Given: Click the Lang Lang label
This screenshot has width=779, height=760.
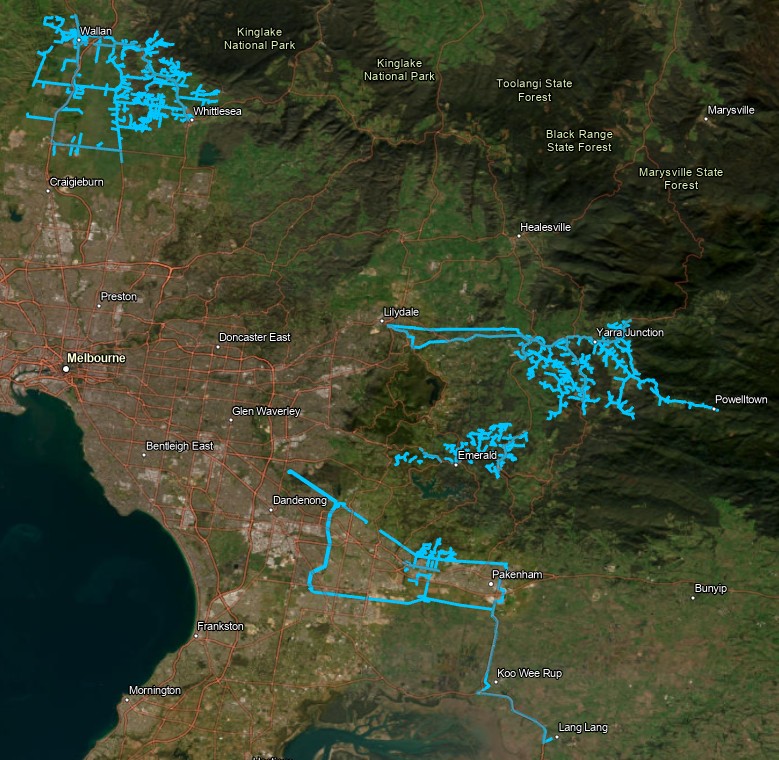Looking at the screenshot, I should [582, 727].
